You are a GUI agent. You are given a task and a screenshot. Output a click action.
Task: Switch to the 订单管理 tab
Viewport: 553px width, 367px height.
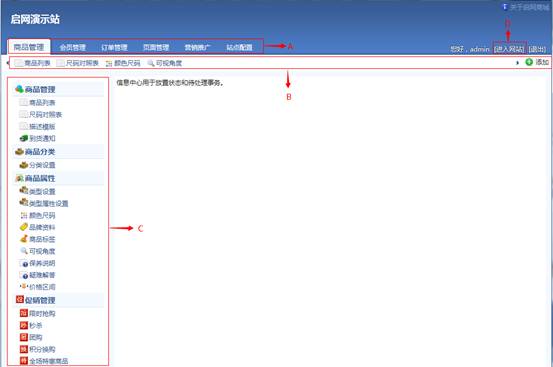tap(114, 47)
